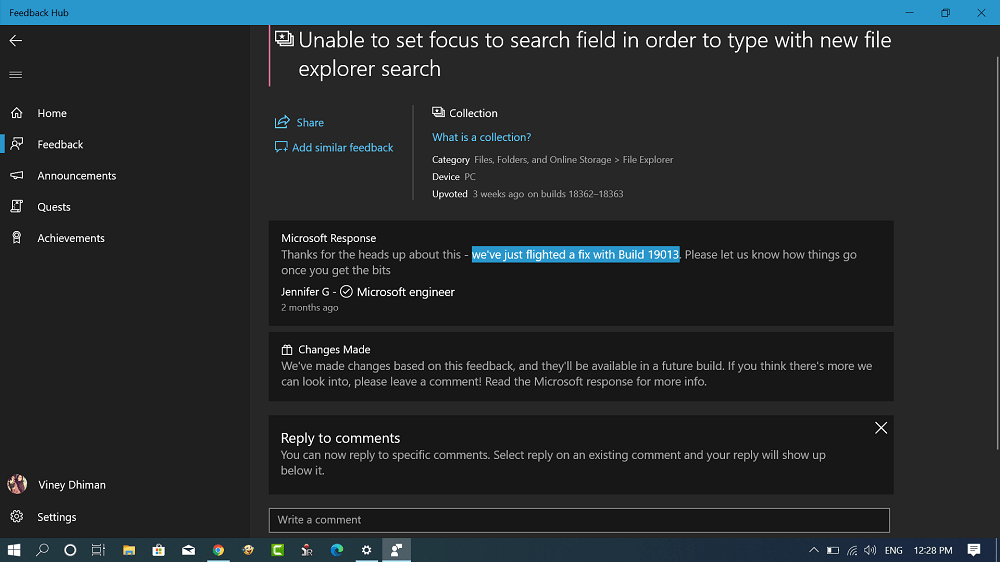Open Google Chrome from taskbar
The image size is (1000, 562).
218,550
